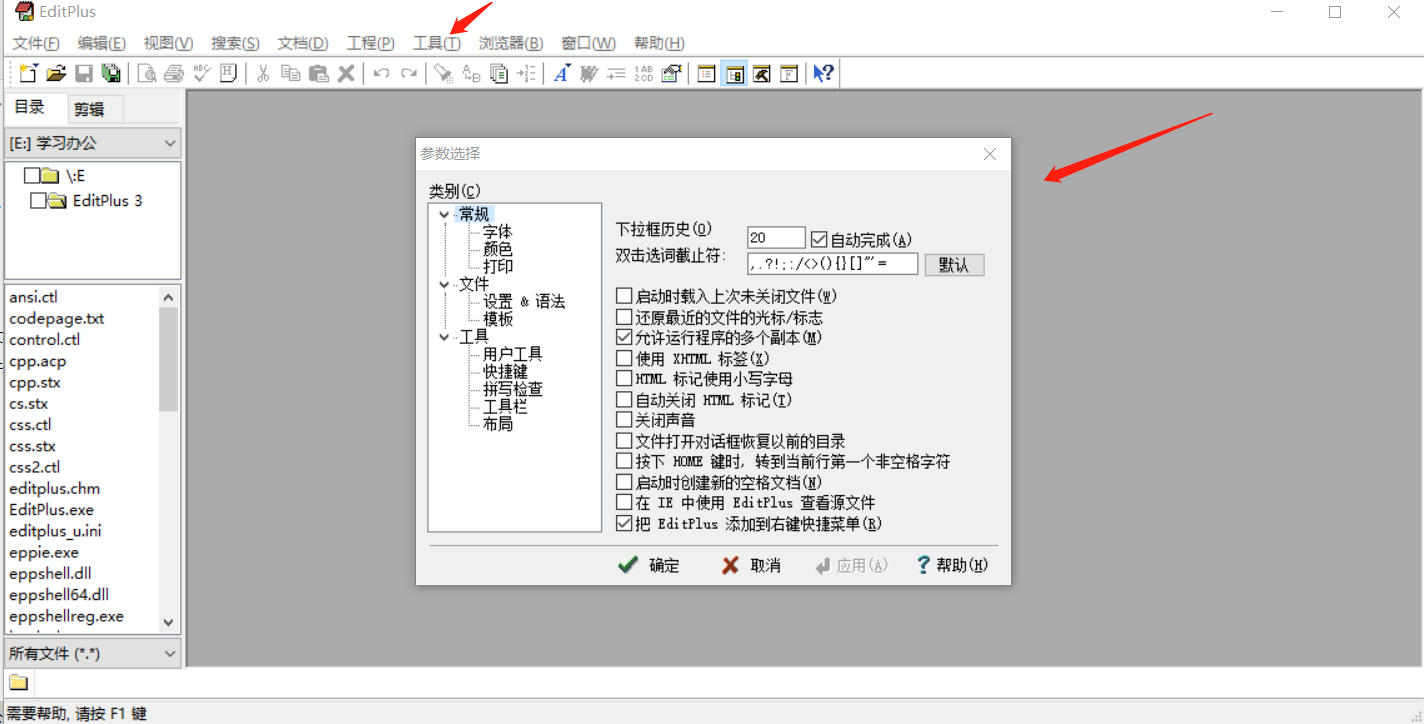Click the 默认 button to reset delimiters
The width and height of the screenshot is (1424, 724).
coord(953,263)
